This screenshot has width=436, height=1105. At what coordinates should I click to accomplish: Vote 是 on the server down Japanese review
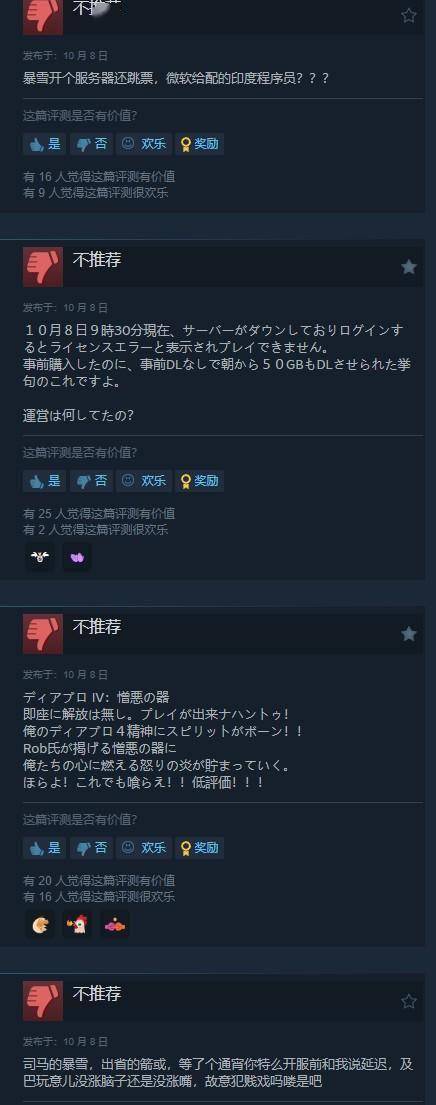point(44,481)
